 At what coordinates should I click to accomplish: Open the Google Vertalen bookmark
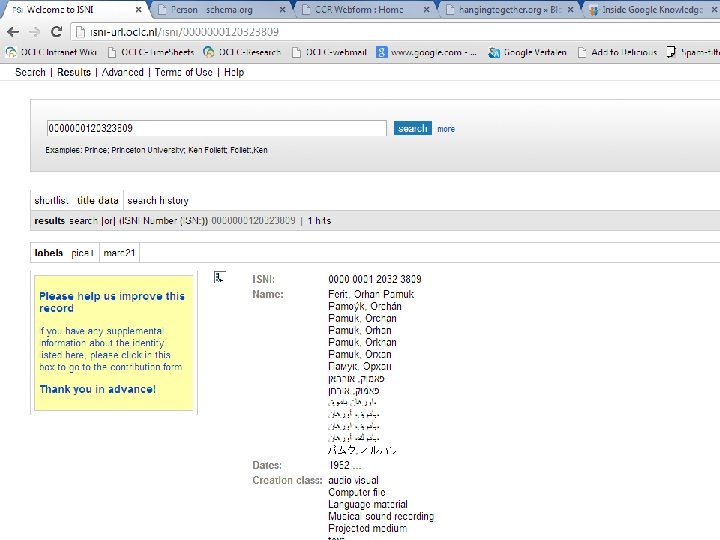point(527,52)
